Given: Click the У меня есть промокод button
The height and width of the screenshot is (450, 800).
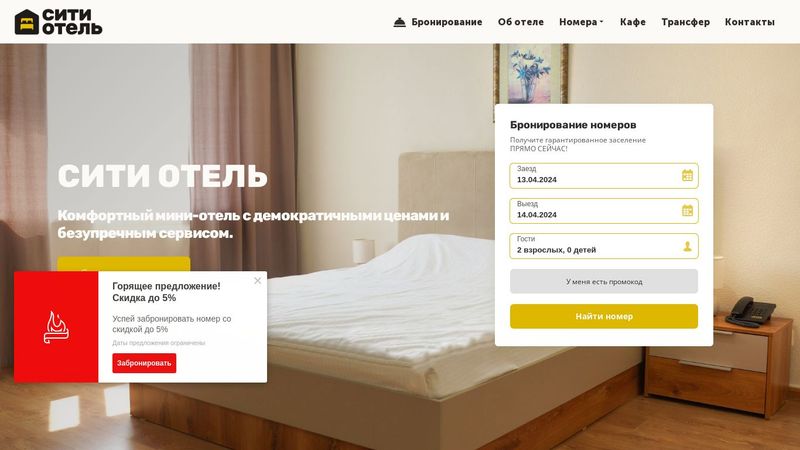Looking at the screenshot, I should click(604, 281).
